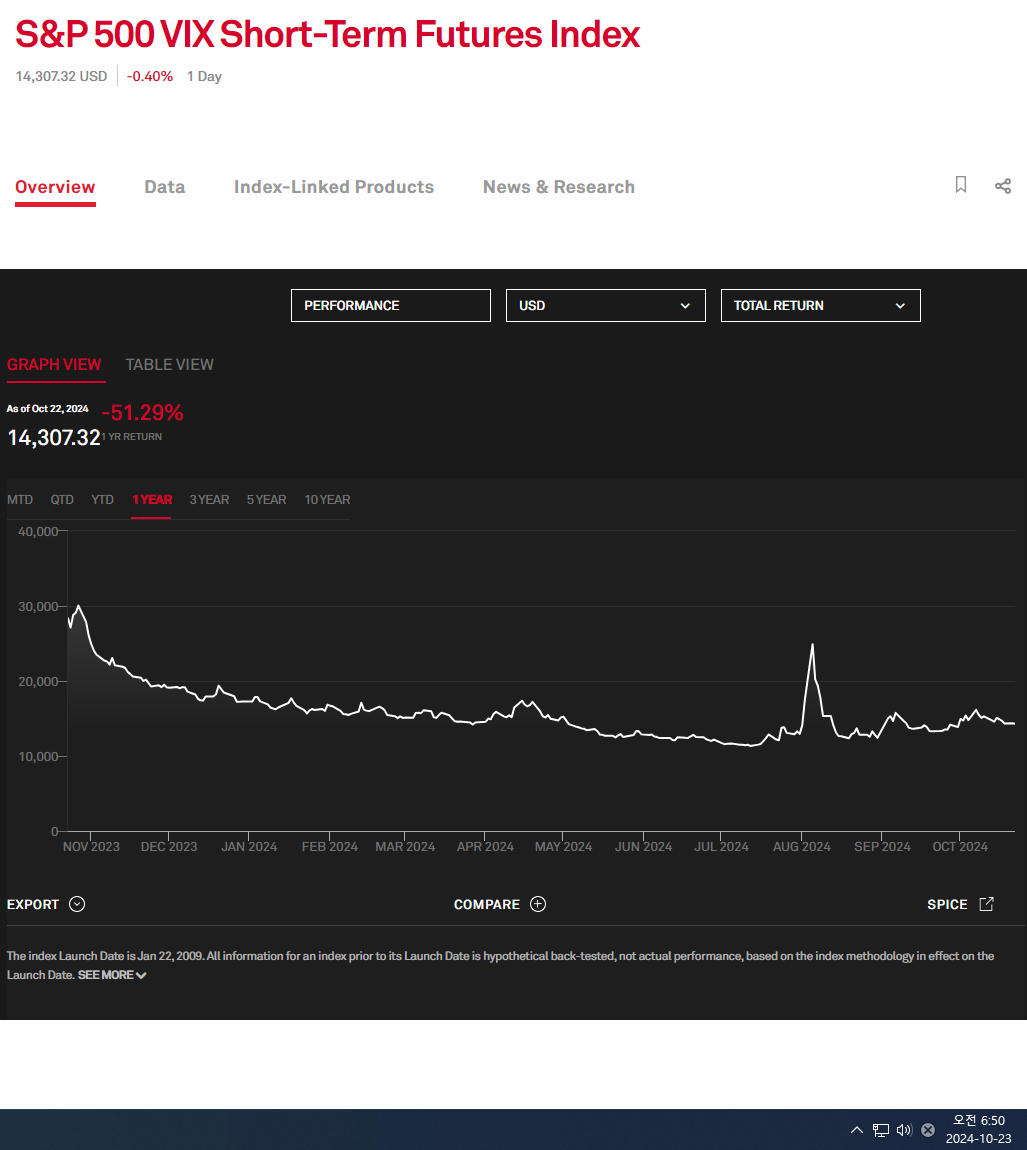Open the taskbar hidden icons chevron
The height and width of the screenshot is (1150, 1027).
point(856,1129)
